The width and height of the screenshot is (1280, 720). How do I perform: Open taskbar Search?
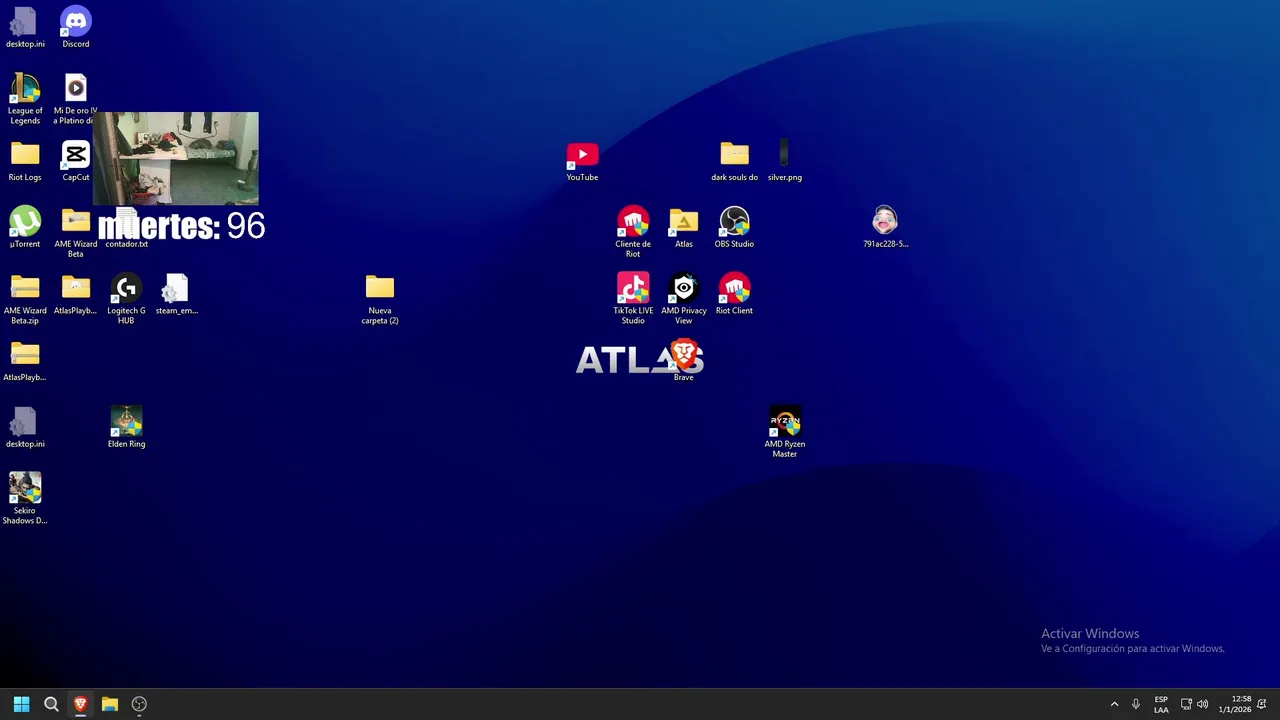coord(51,704)
